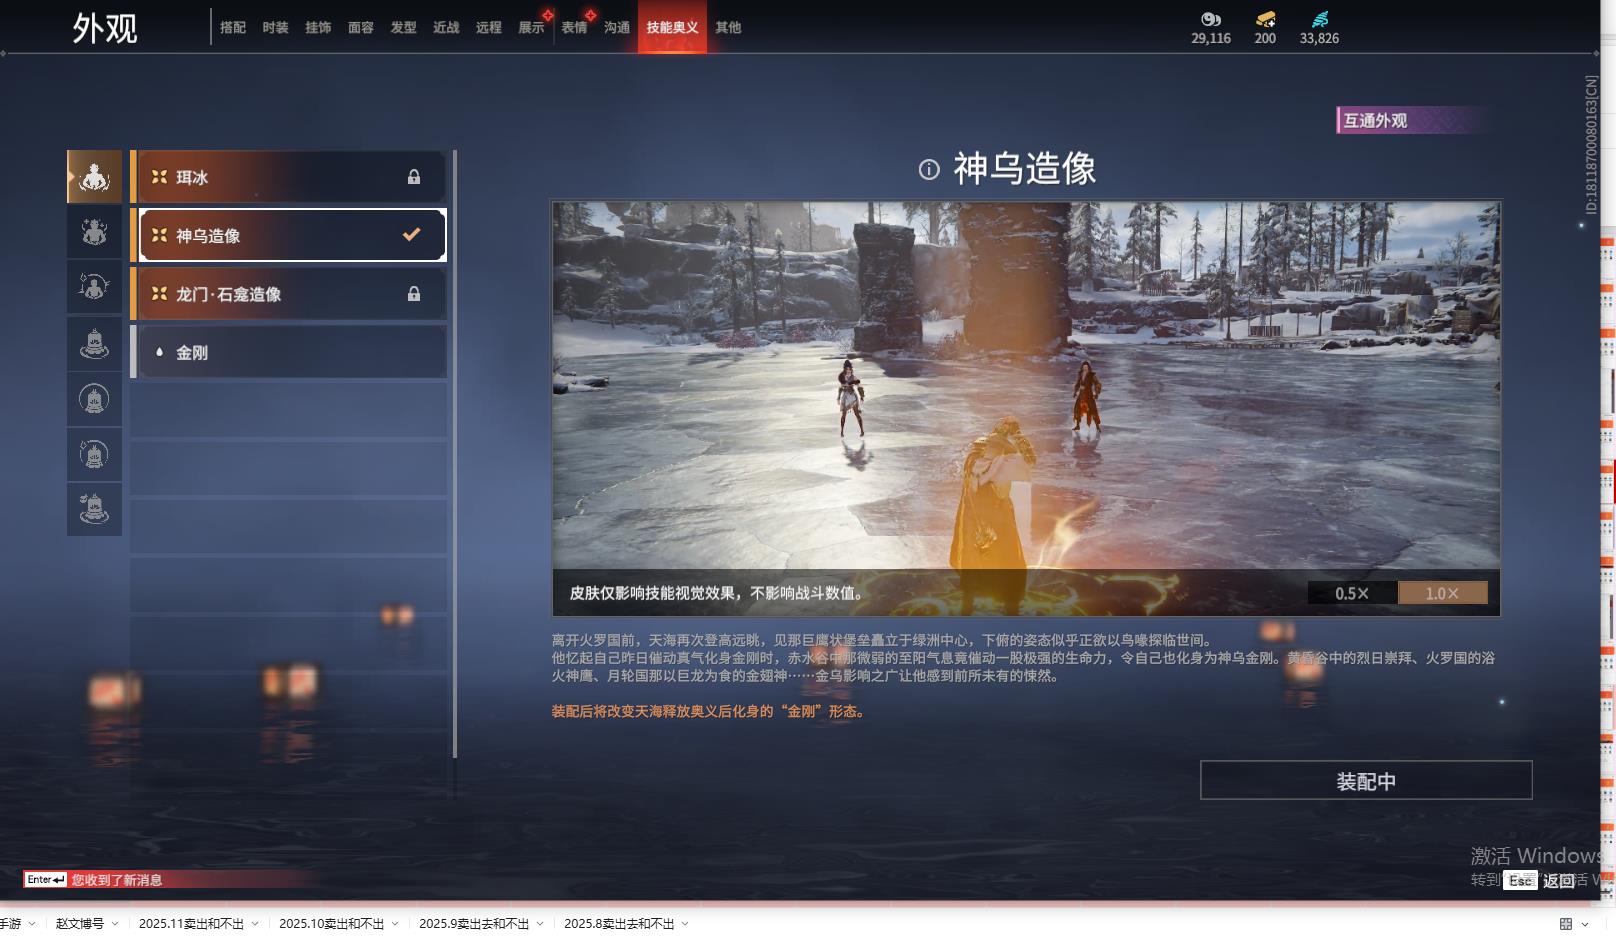Open dropdown for 2025.10卖出和不出 sheet
1616x939 pixels.
click(395, 924)
